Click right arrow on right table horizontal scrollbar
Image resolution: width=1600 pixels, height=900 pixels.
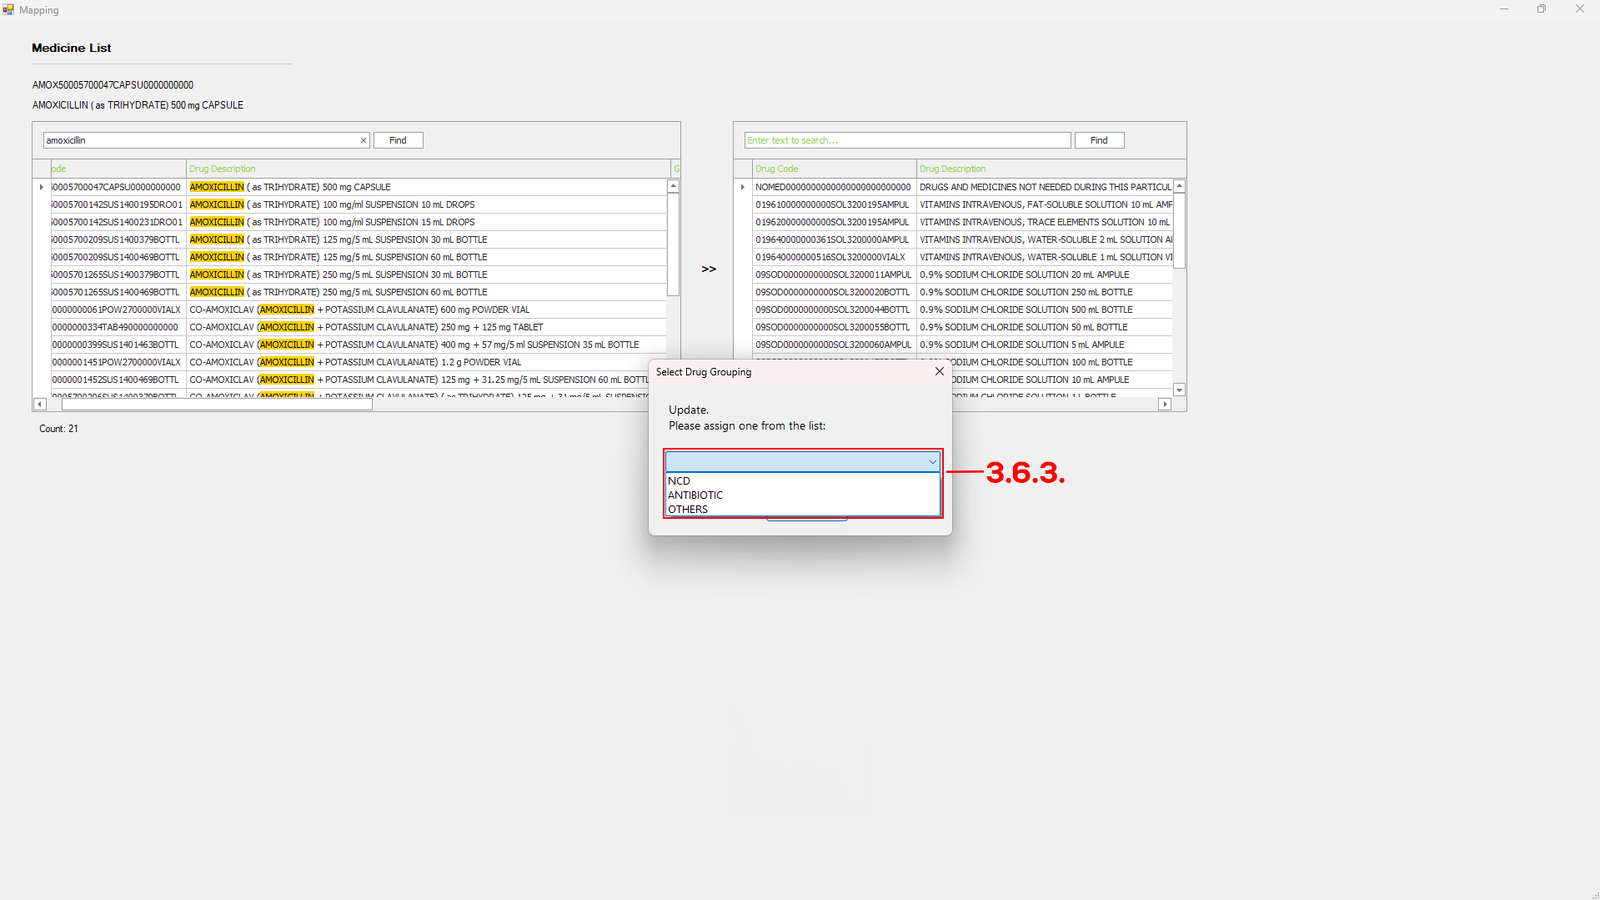(x=1165, y=404)
